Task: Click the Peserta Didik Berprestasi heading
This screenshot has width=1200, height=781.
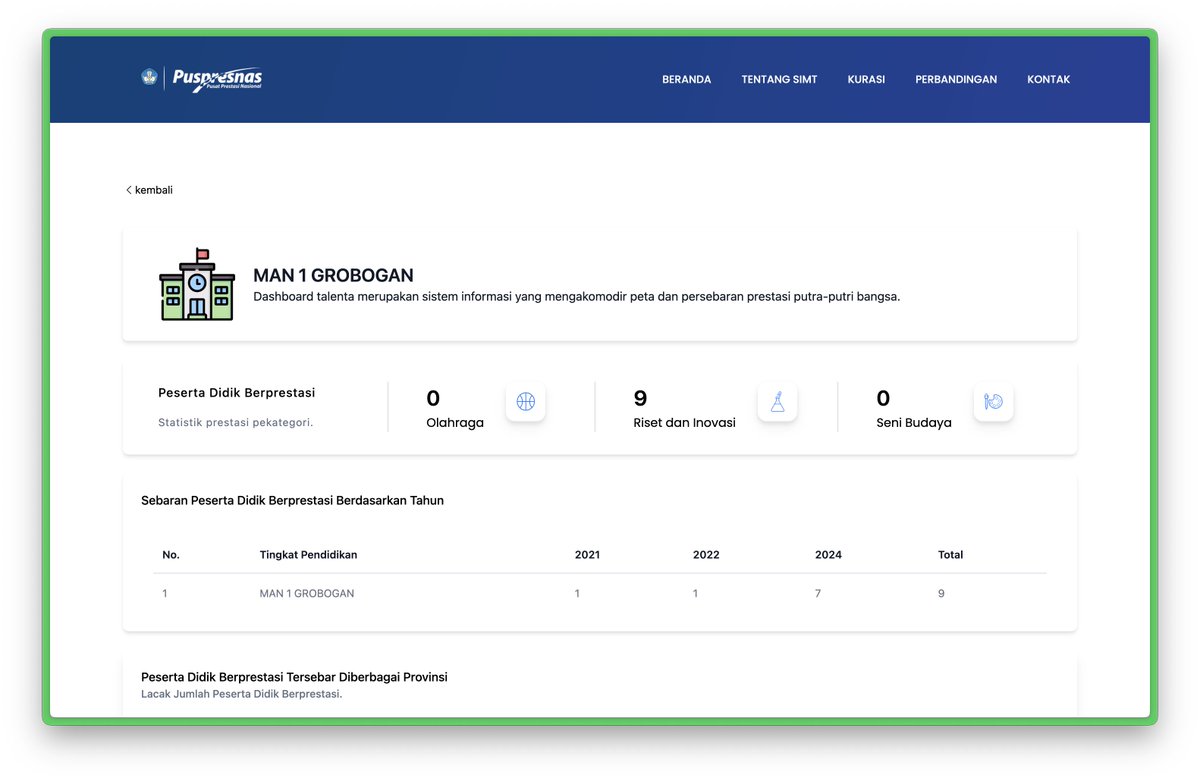Action: 237,393
